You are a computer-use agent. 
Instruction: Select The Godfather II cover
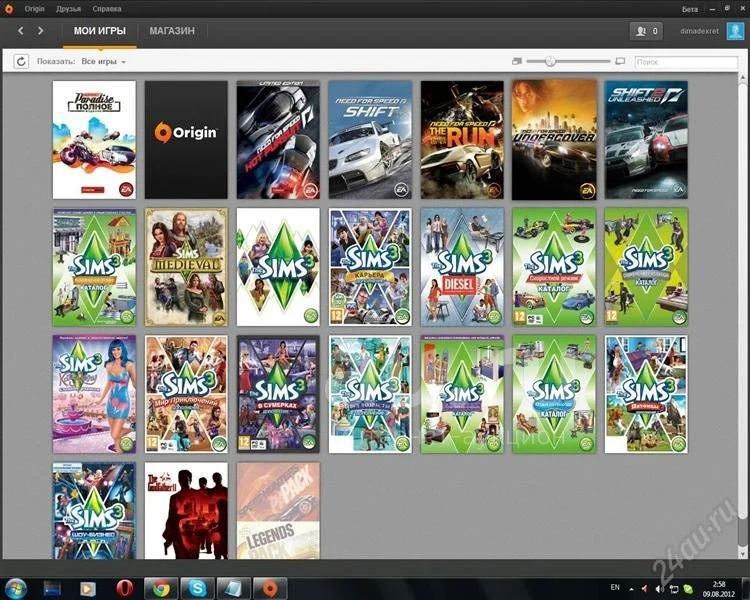[x=186, y=511]
